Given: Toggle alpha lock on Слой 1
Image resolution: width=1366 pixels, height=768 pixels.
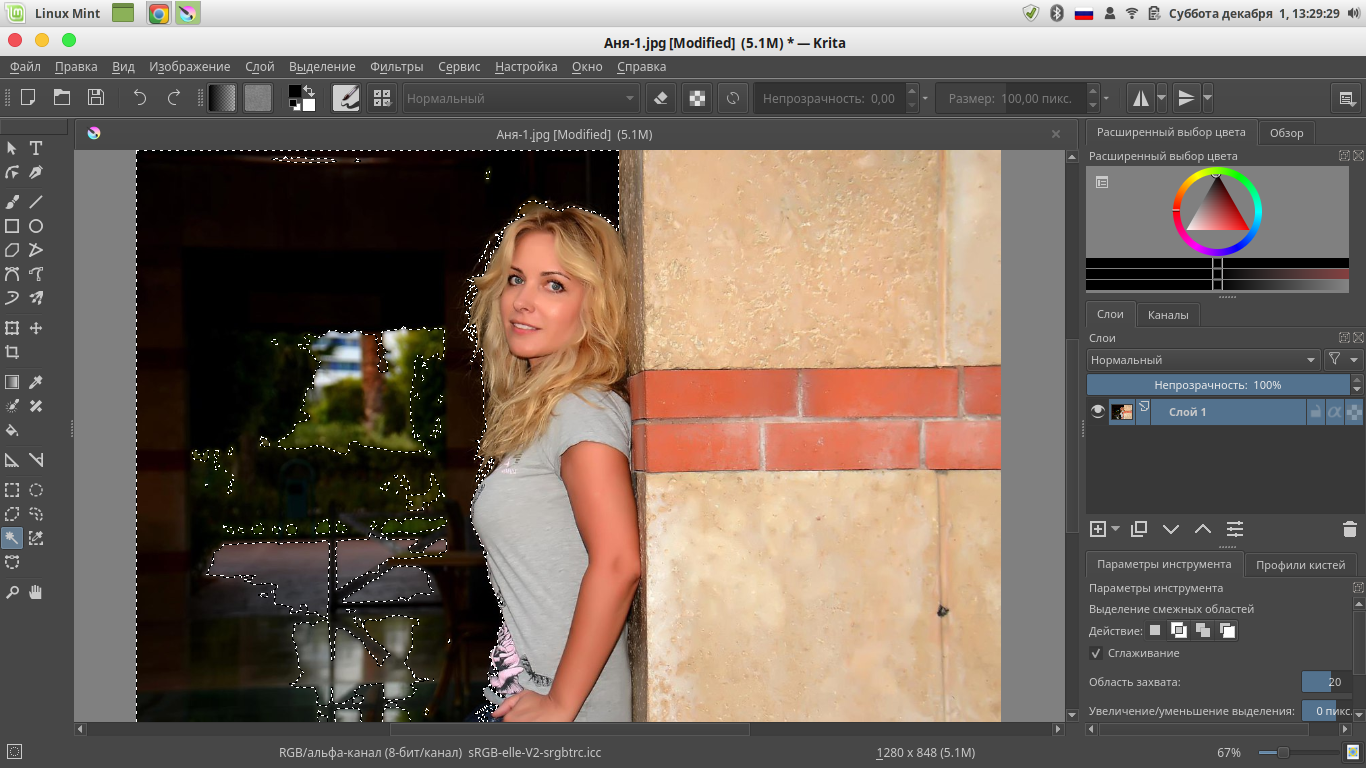Looking at the screenshot, I should (1335, 412).
